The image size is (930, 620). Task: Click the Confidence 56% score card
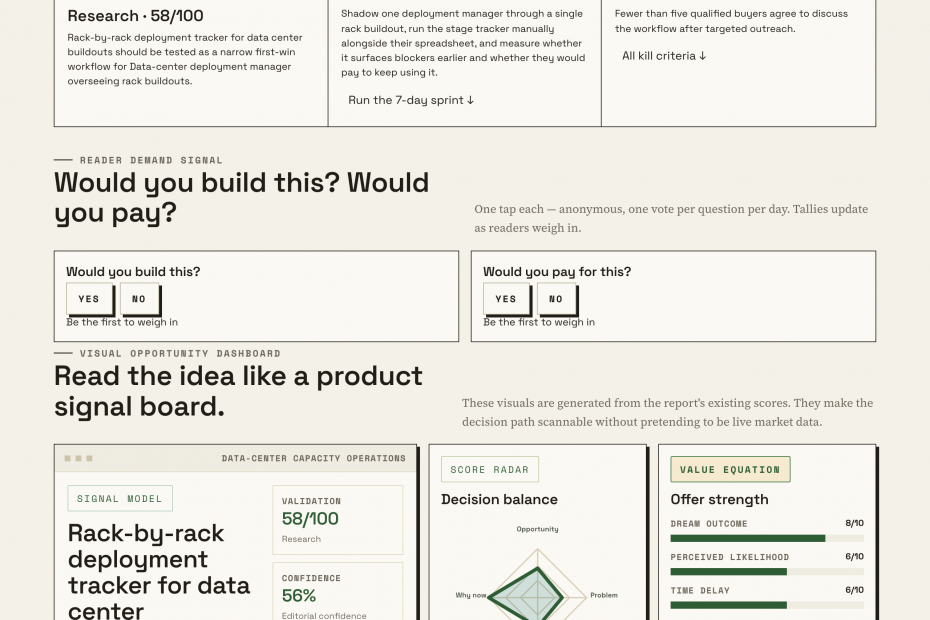pyautogui.click(x=337, y=592)
